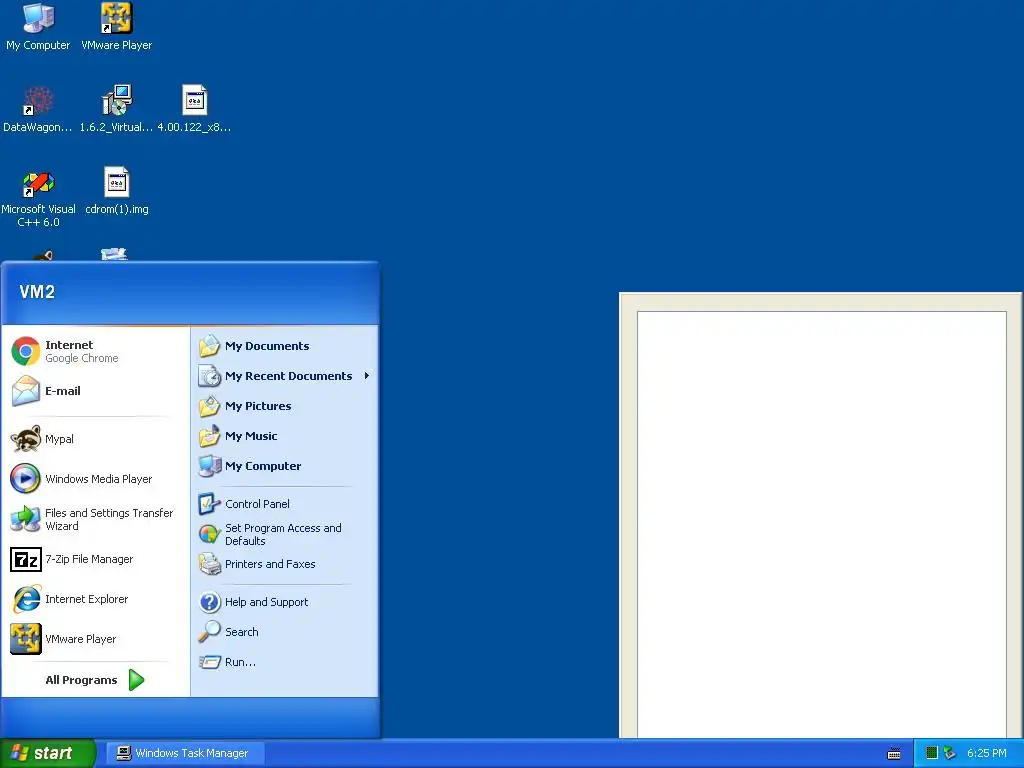Click the VM2 user name header
1024x768 pixels.
click(x=37, y=292)
